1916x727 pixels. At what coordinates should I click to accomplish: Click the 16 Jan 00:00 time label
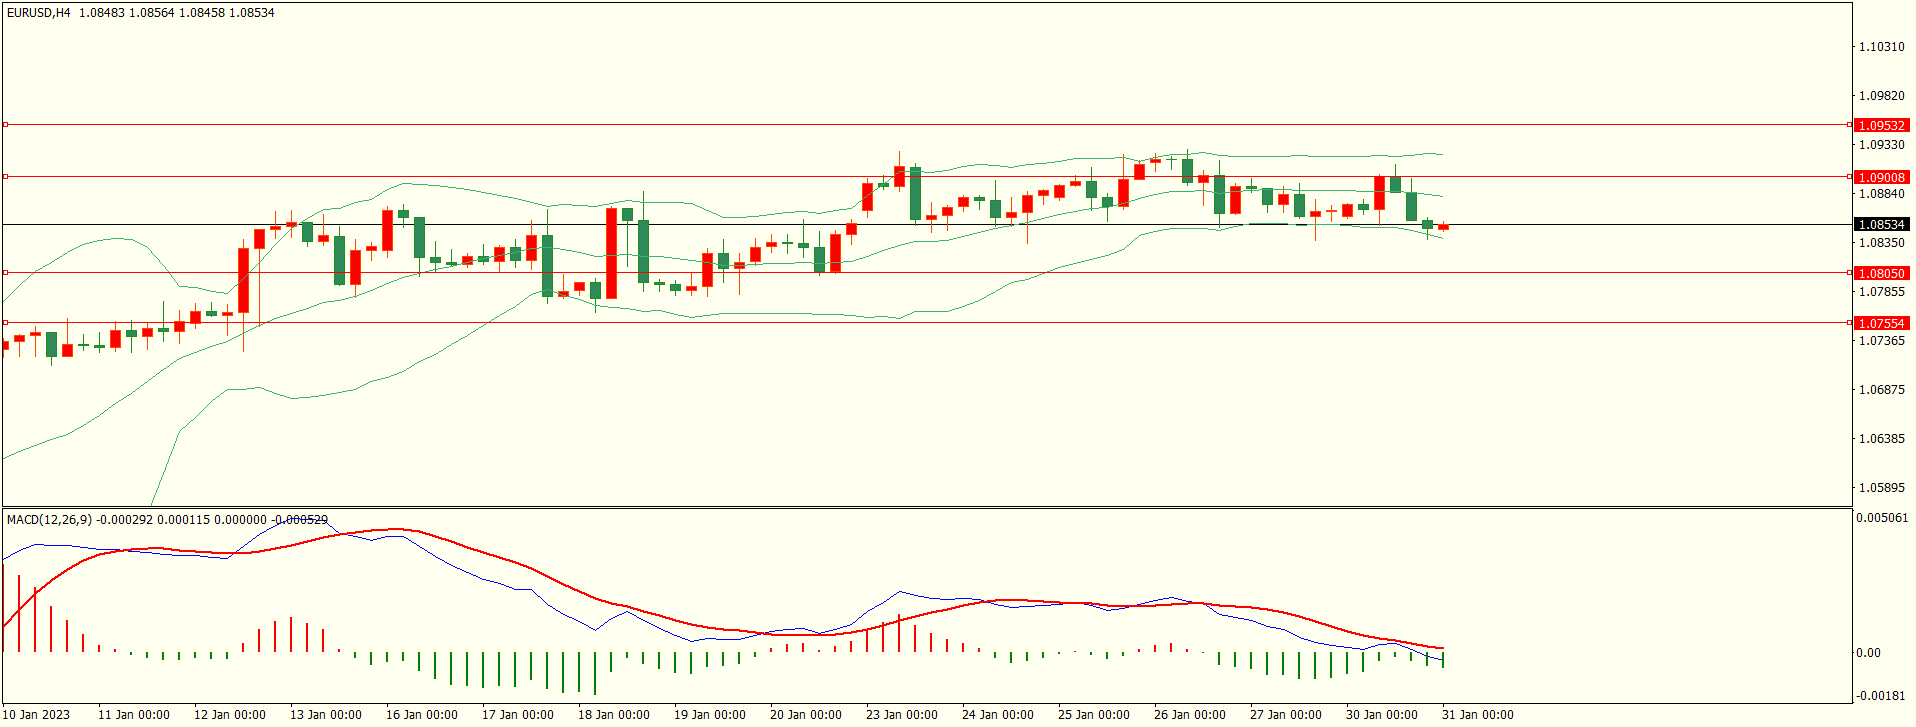point(421,714)
